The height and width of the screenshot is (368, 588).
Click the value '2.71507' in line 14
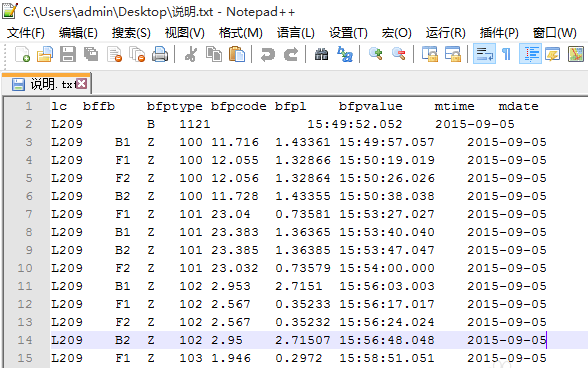[303, 340]
